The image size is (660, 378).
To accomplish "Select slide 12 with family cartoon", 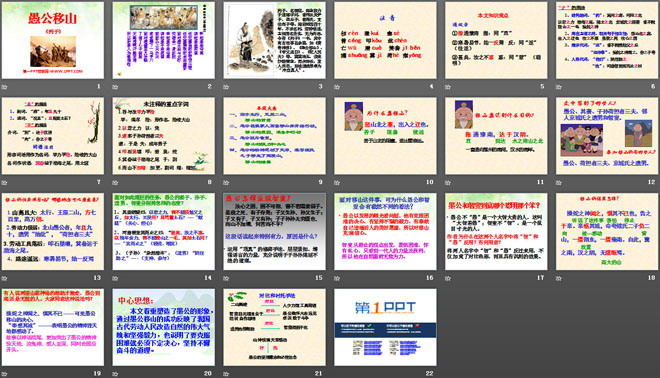I will pyautogui.click(x=607, y=136).
